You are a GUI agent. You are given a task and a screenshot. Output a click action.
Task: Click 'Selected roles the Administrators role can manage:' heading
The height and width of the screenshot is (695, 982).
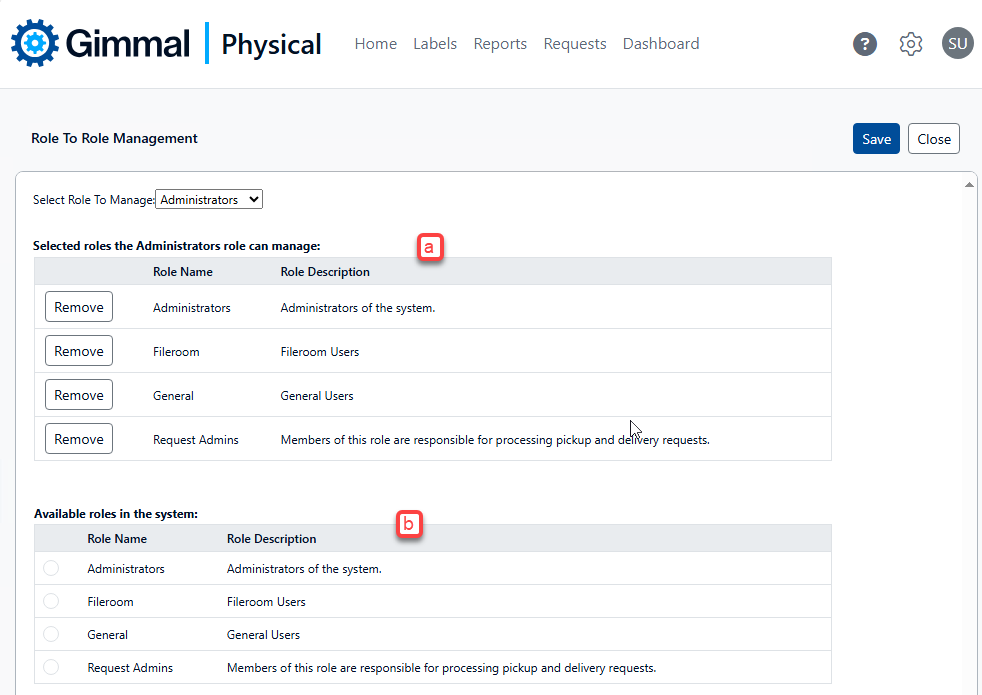pyautogui.click(x=177, y=246)
